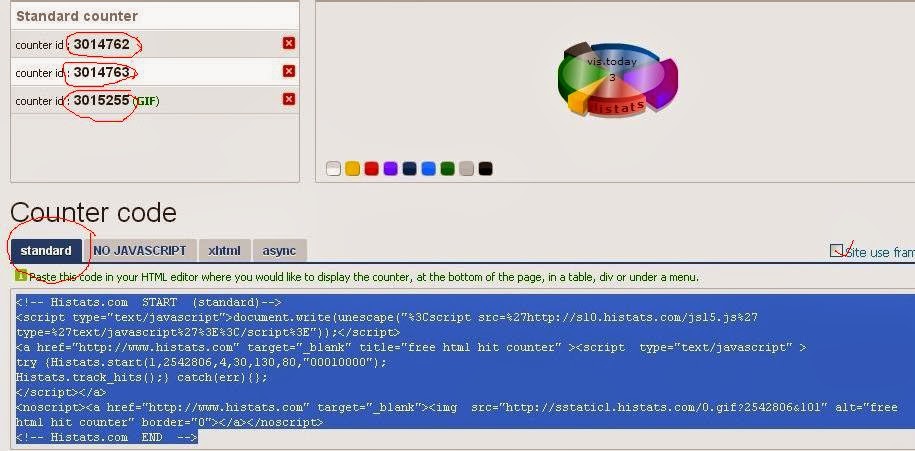Switch to the async tab

[279, 251]
